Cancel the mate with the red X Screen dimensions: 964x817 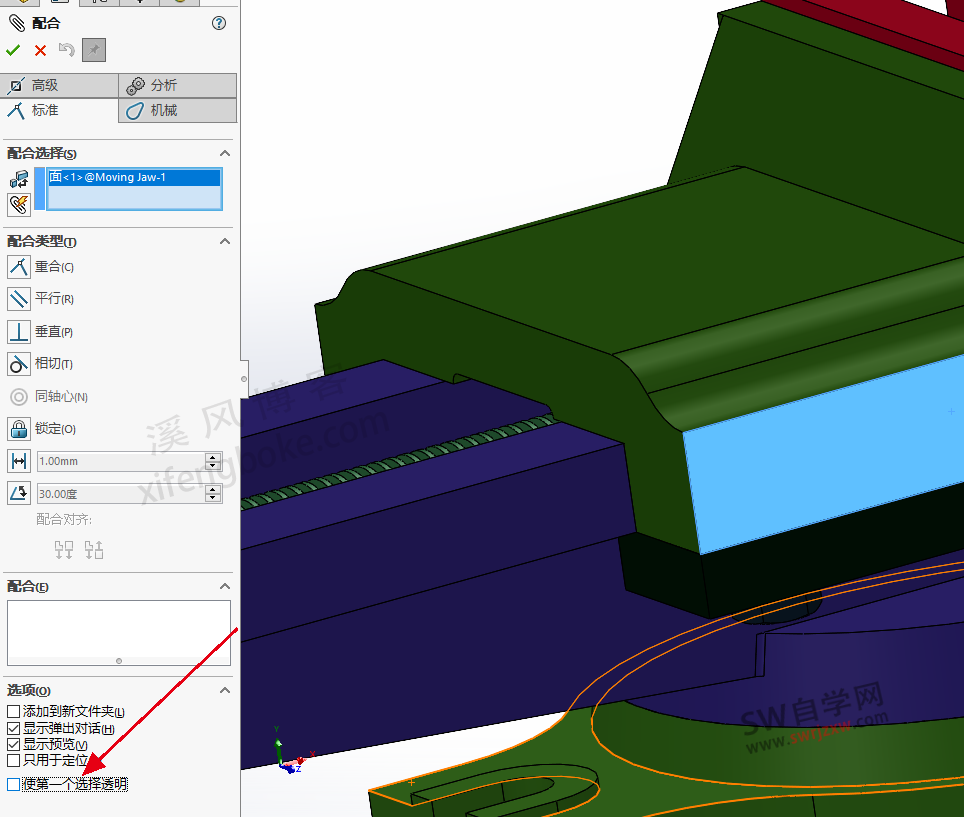[x=39, y=49]
